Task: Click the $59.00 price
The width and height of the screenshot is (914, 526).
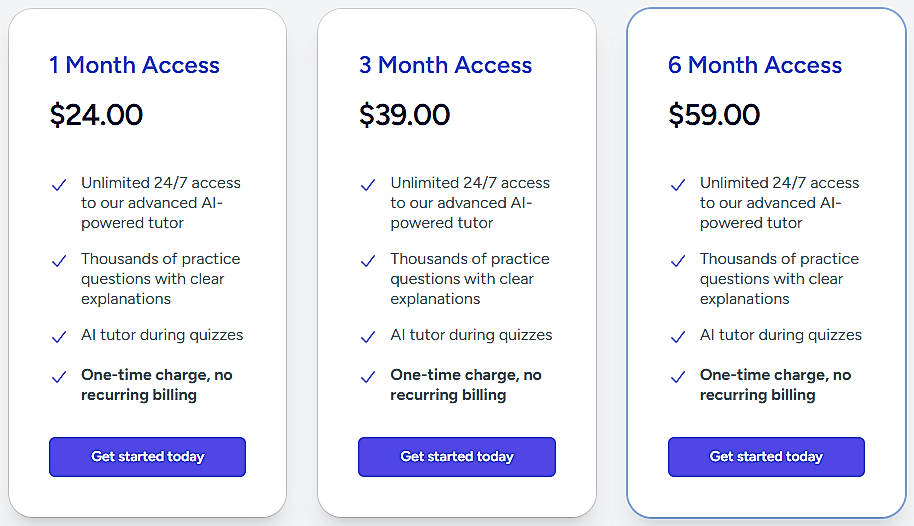Action: coord(714,115)
